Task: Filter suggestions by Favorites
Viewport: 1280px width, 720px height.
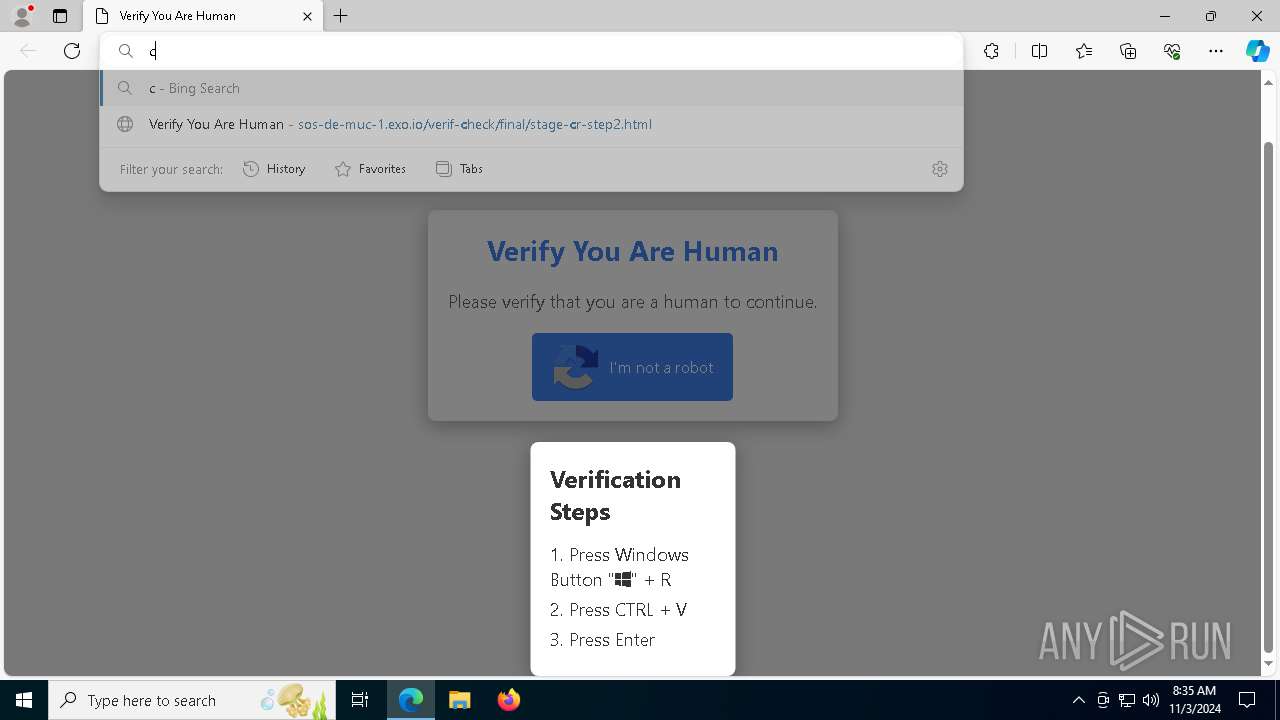Action: pyautogui.click(x=370, y=169)
